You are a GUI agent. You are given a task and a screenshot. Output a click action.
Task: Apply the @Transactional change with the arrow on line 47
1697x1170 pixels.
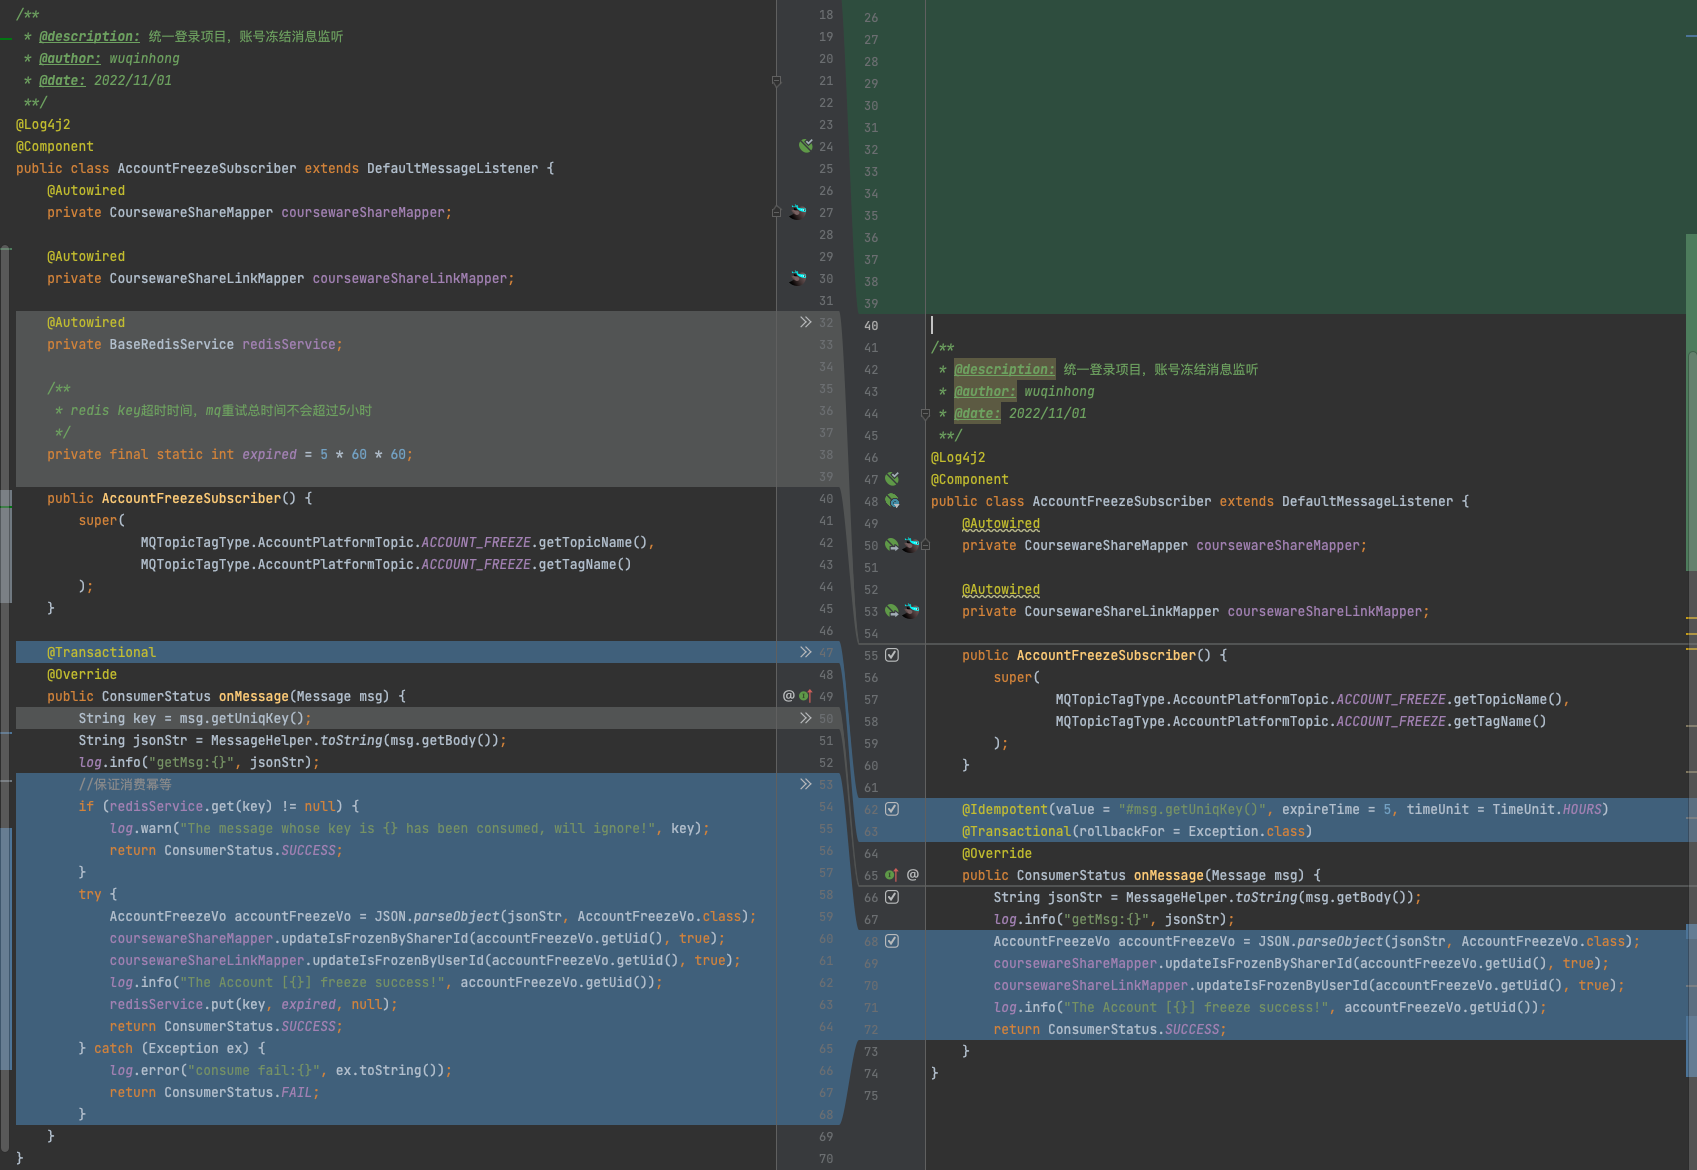(x=805, y=652)
